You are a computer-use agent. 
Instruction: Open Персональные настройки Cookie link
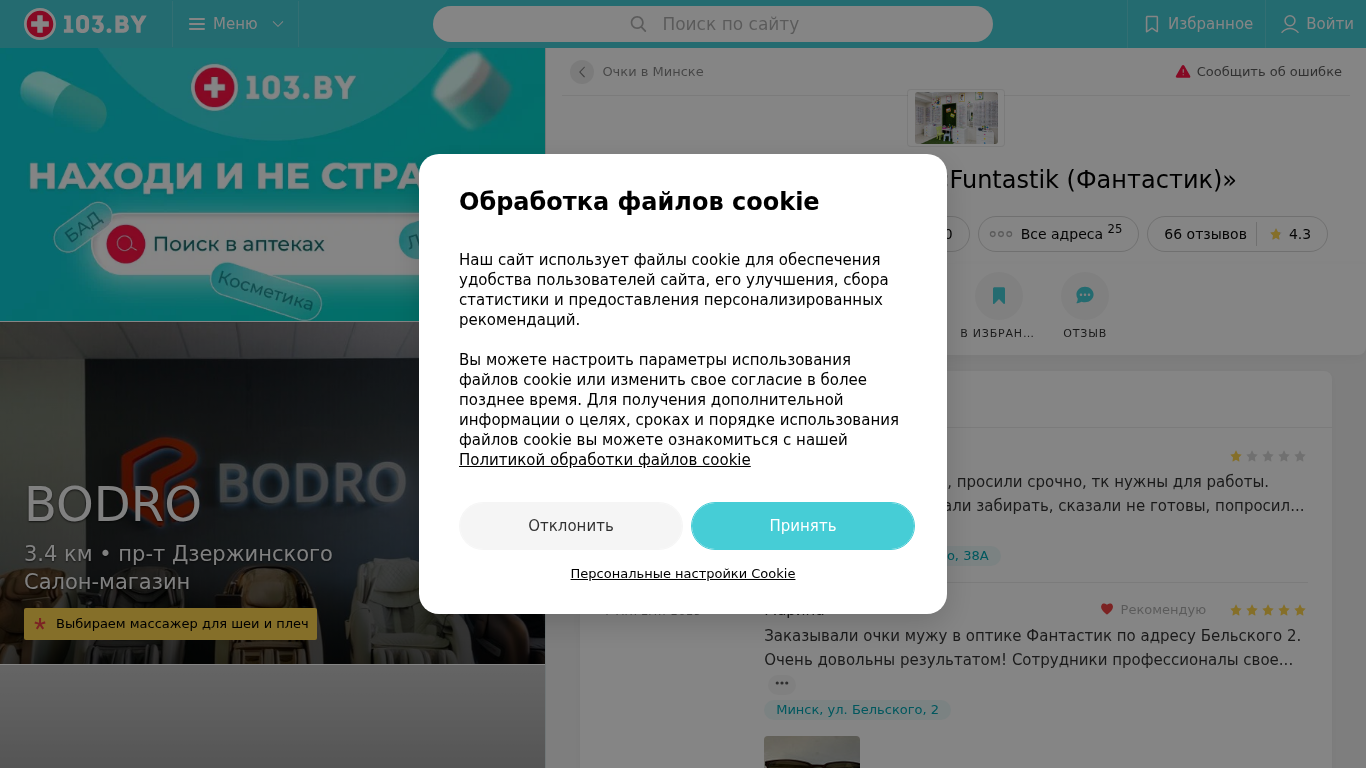tap(683, 574)
